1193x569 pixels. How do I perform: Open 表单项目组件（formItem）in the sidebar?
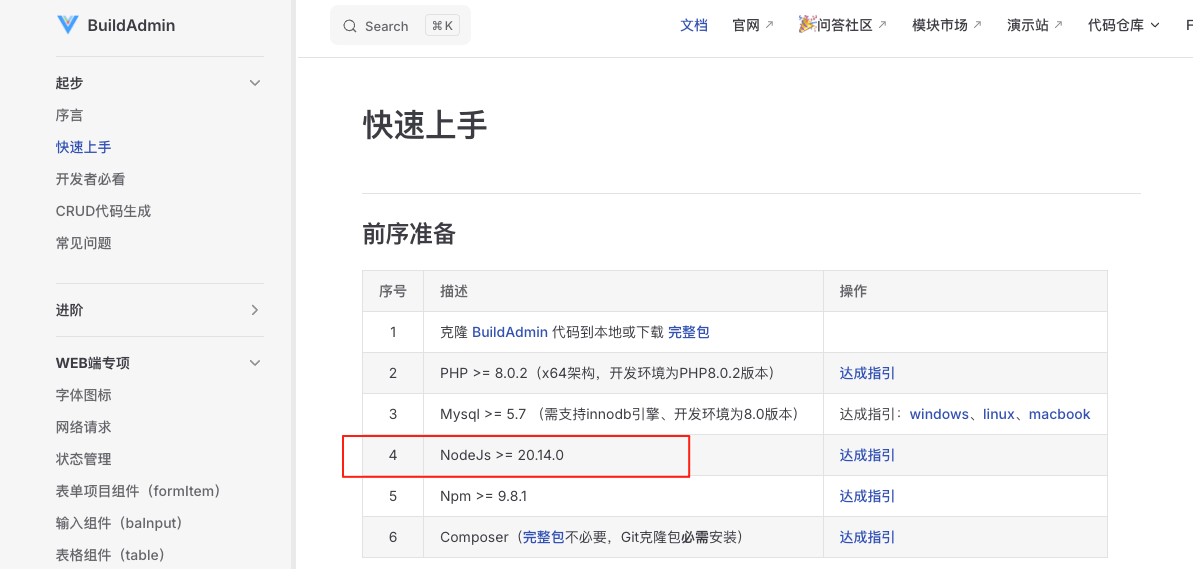(138, 491)
